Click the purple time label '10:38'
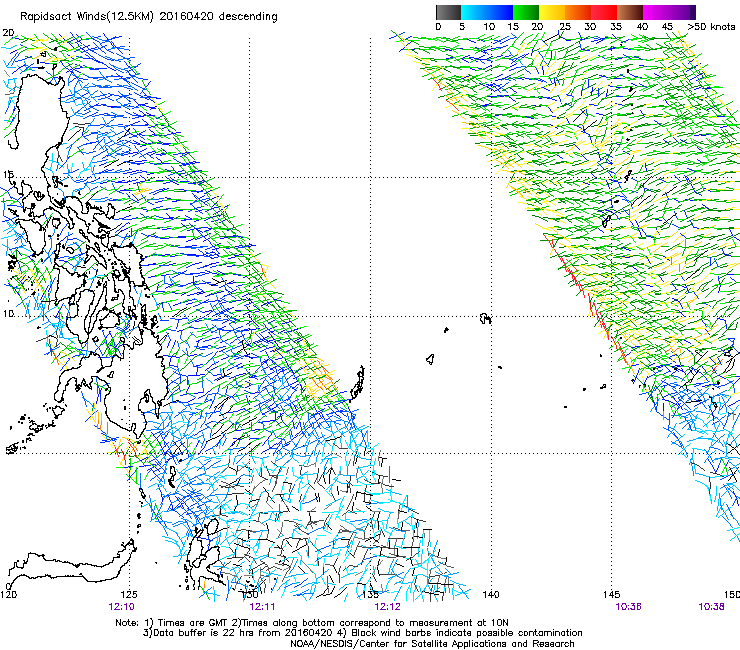The height and width of the screenshot is (650, 740). tap(711, 607)
